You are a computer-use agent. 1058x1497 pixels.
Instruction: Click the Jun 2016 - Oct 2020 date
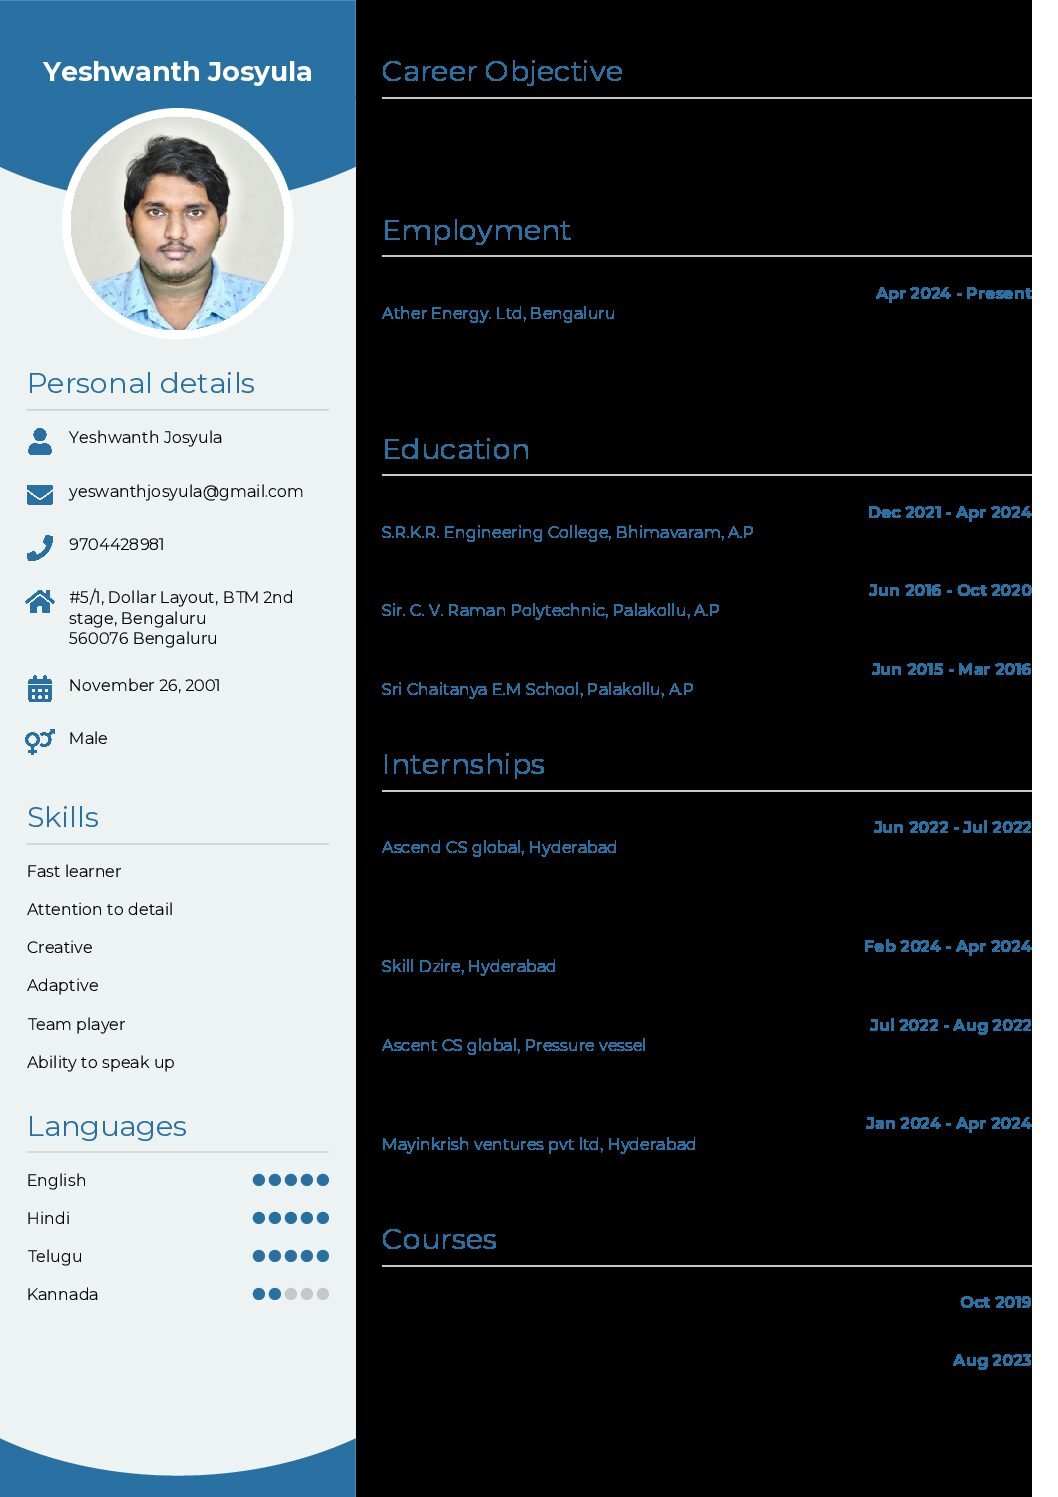(x=950, y=590)
